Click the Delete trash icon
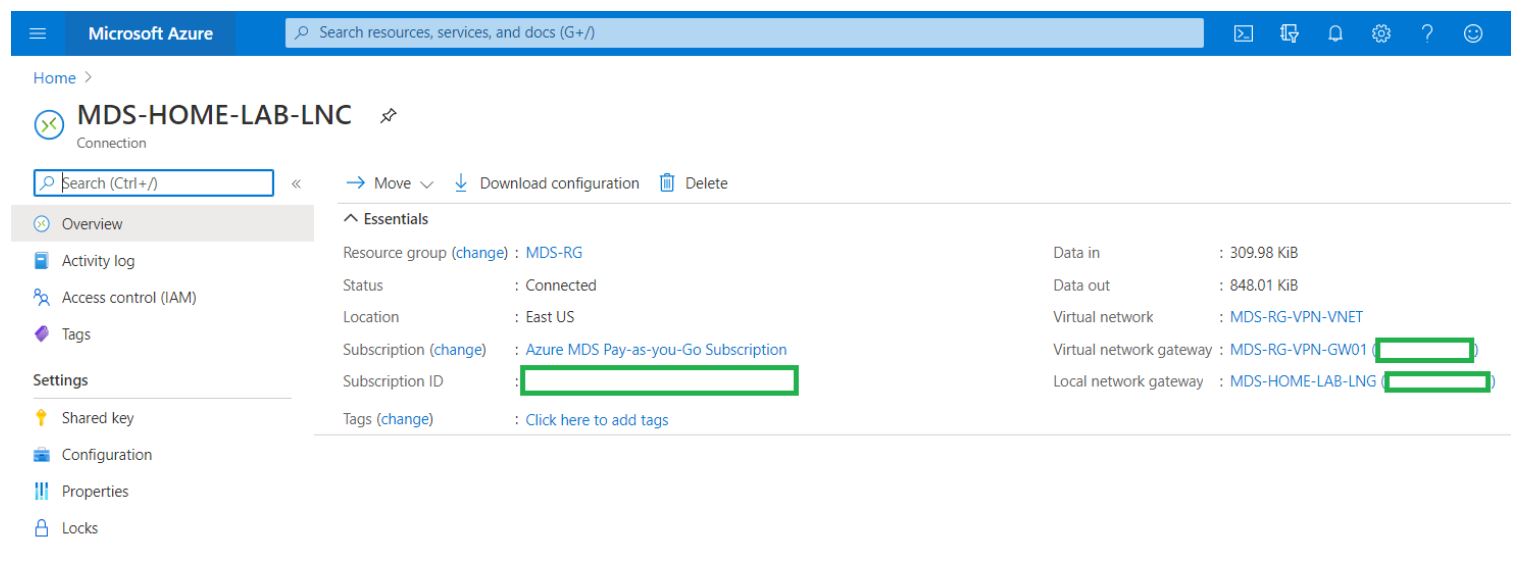This screenshot has width=1526, height=573. click(x=667, y=183)
